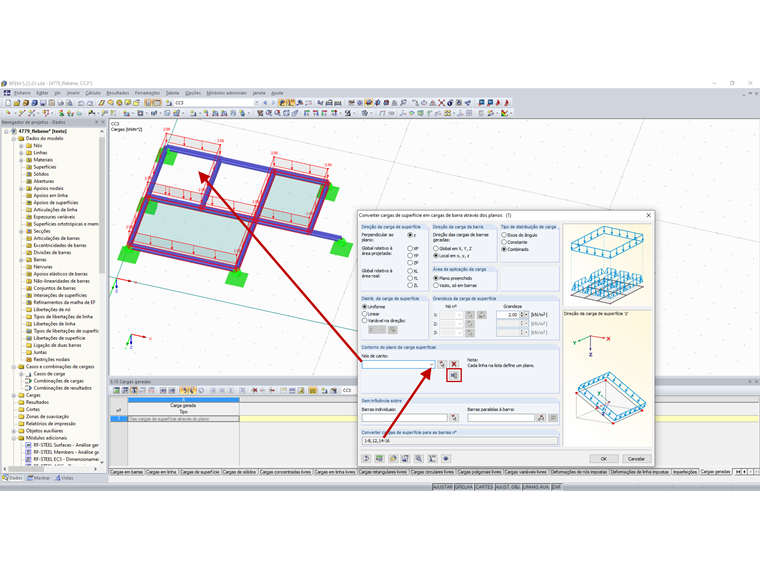Click the eye view icon in dialog footer
The image size is (760, 570).
pos(446,459)
